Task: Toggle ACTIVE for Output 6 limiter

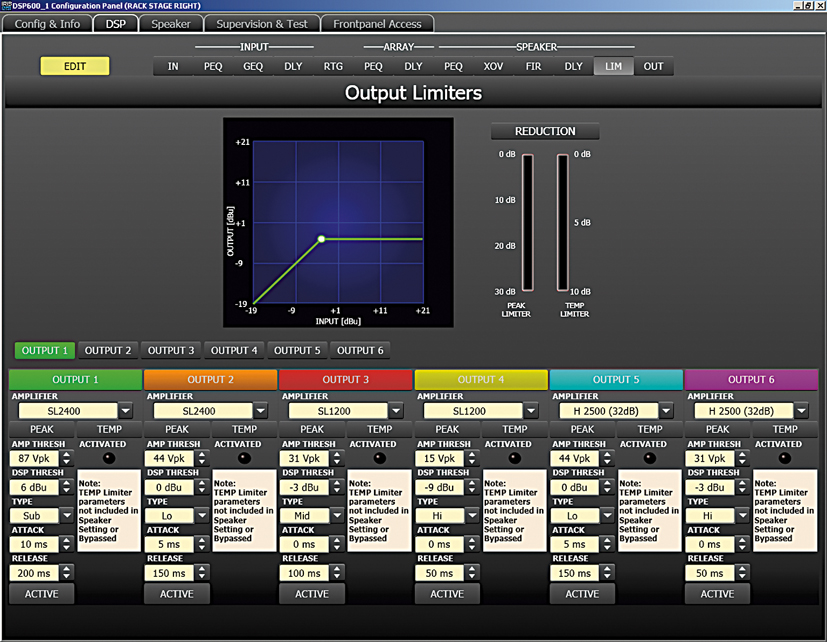Action: [717, 594]
